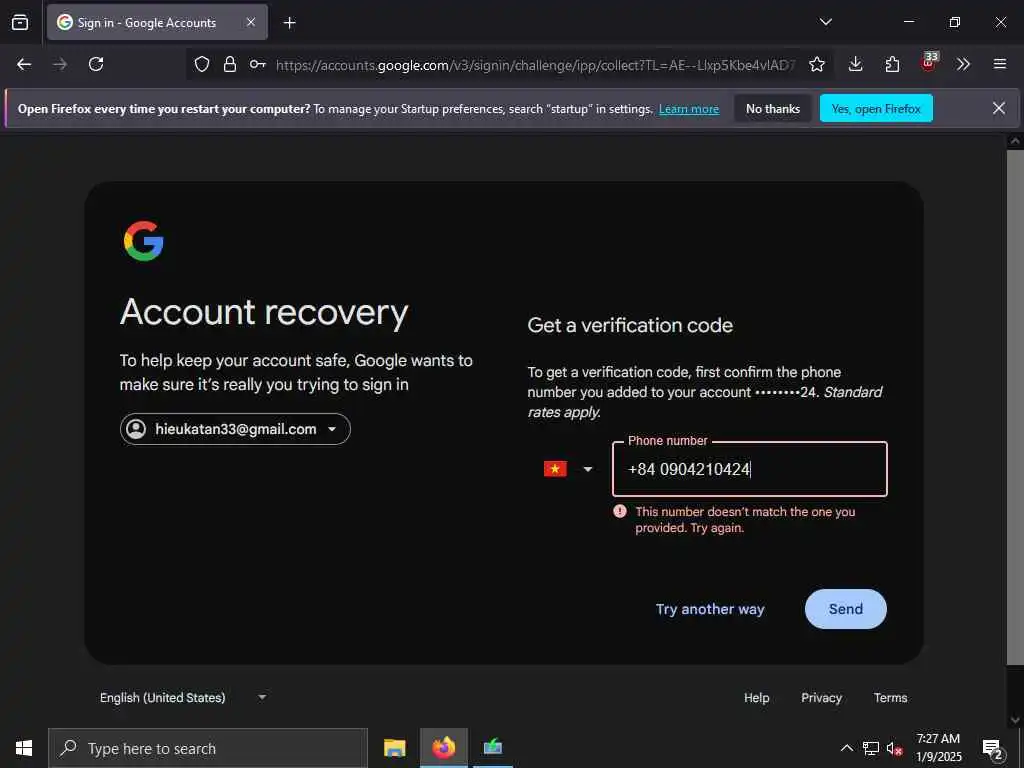Screen dimensions: 1024x768
Task: Click taskbar Type here to search box
Action: tap(208, 748)
